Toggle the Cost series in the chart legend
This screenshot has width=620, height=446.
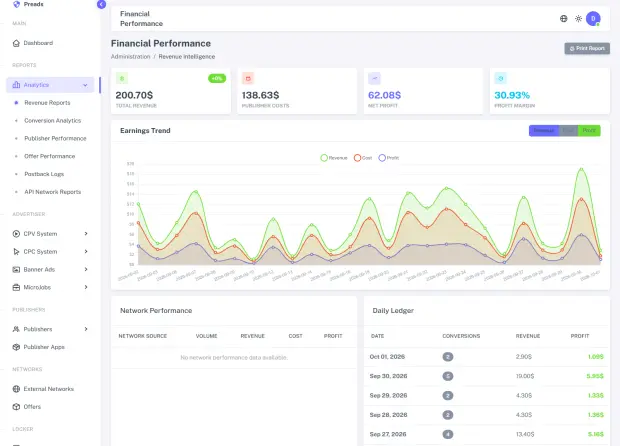pos(363,158)
